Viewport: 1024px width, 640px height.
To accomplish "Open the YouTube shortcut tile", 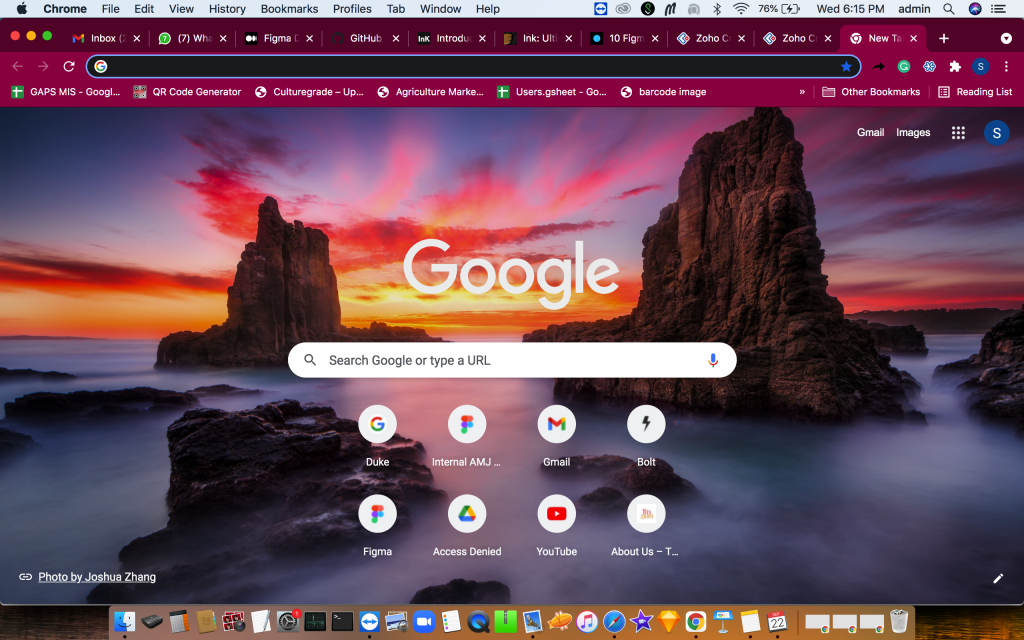I will 556,514.
